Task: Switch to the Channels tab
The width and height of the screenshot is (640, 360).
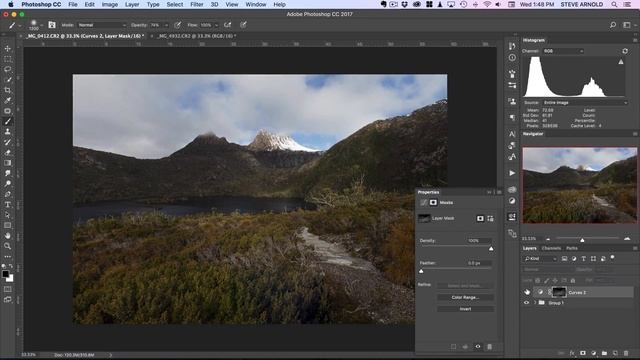Action: (551, 248)
